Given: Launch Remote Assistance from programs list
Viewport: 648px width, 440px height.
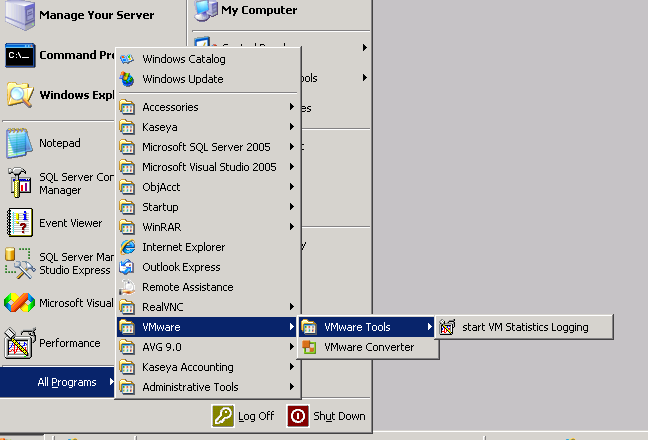Looking at the screenshot, I should coord(207,287).
